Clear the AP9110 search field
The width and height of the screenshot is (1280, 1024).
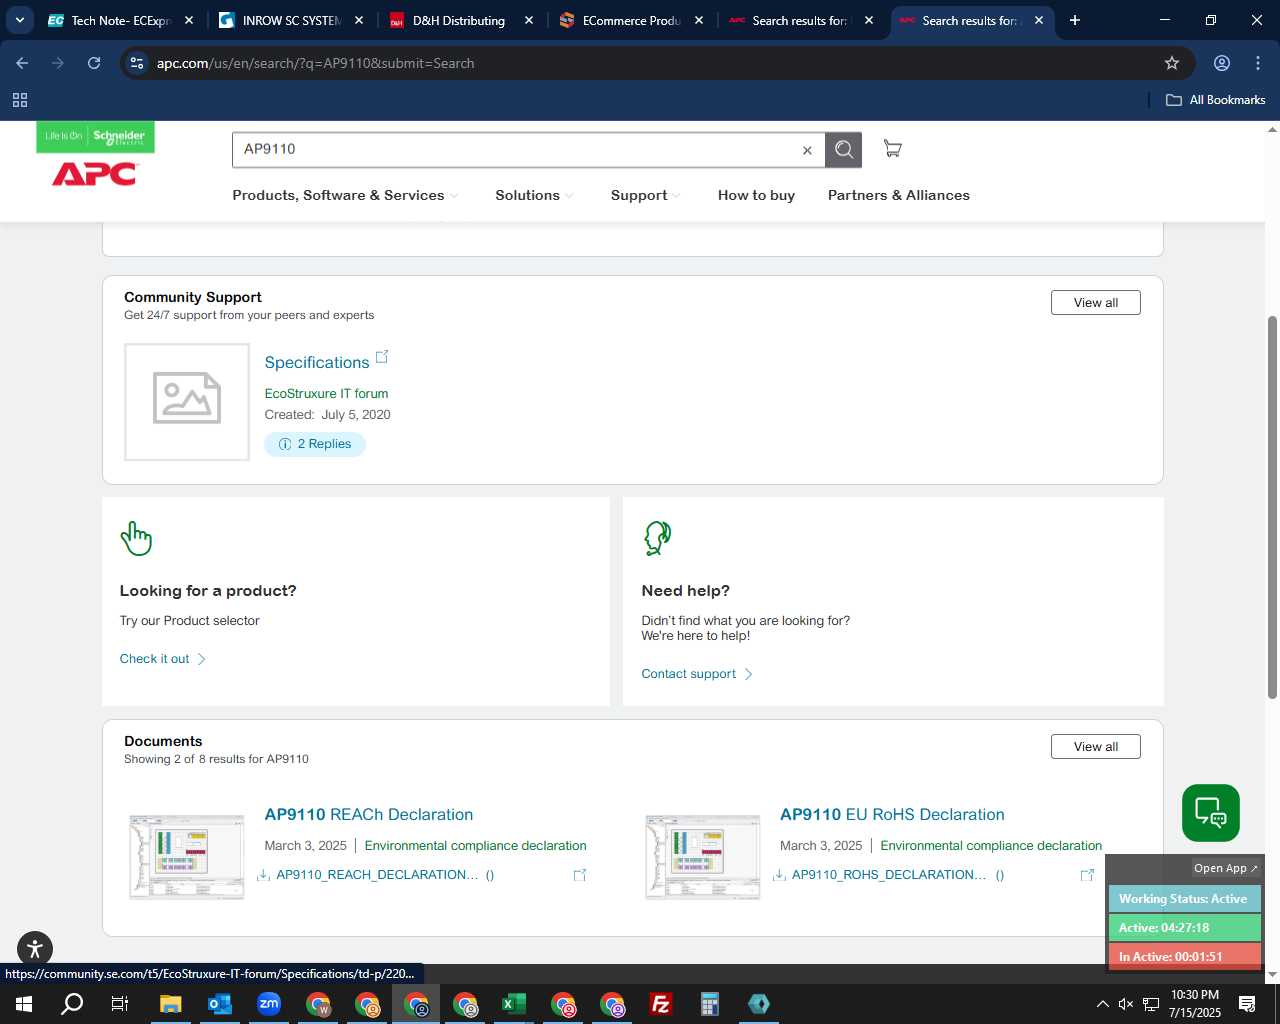(x=807, y=150)
